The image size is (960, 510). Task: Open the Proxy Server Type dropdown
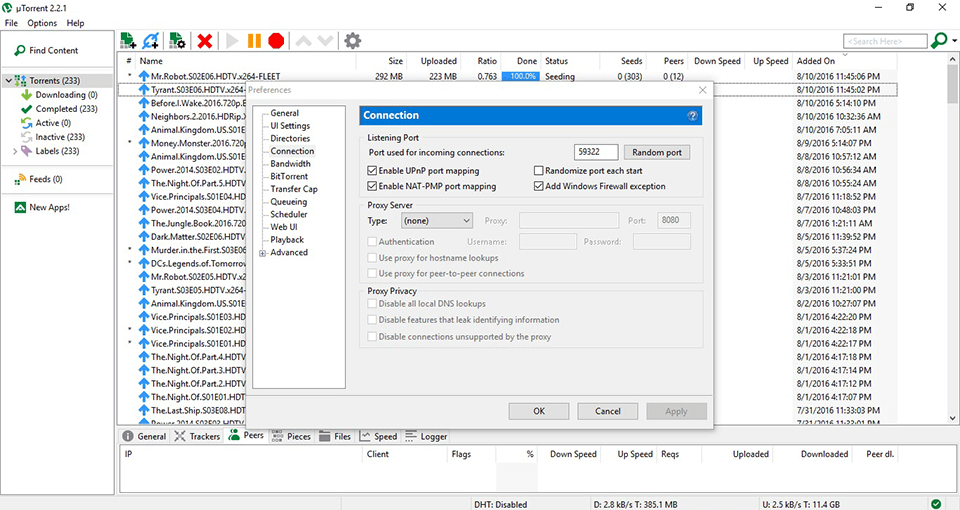click(x=437, y=220)
